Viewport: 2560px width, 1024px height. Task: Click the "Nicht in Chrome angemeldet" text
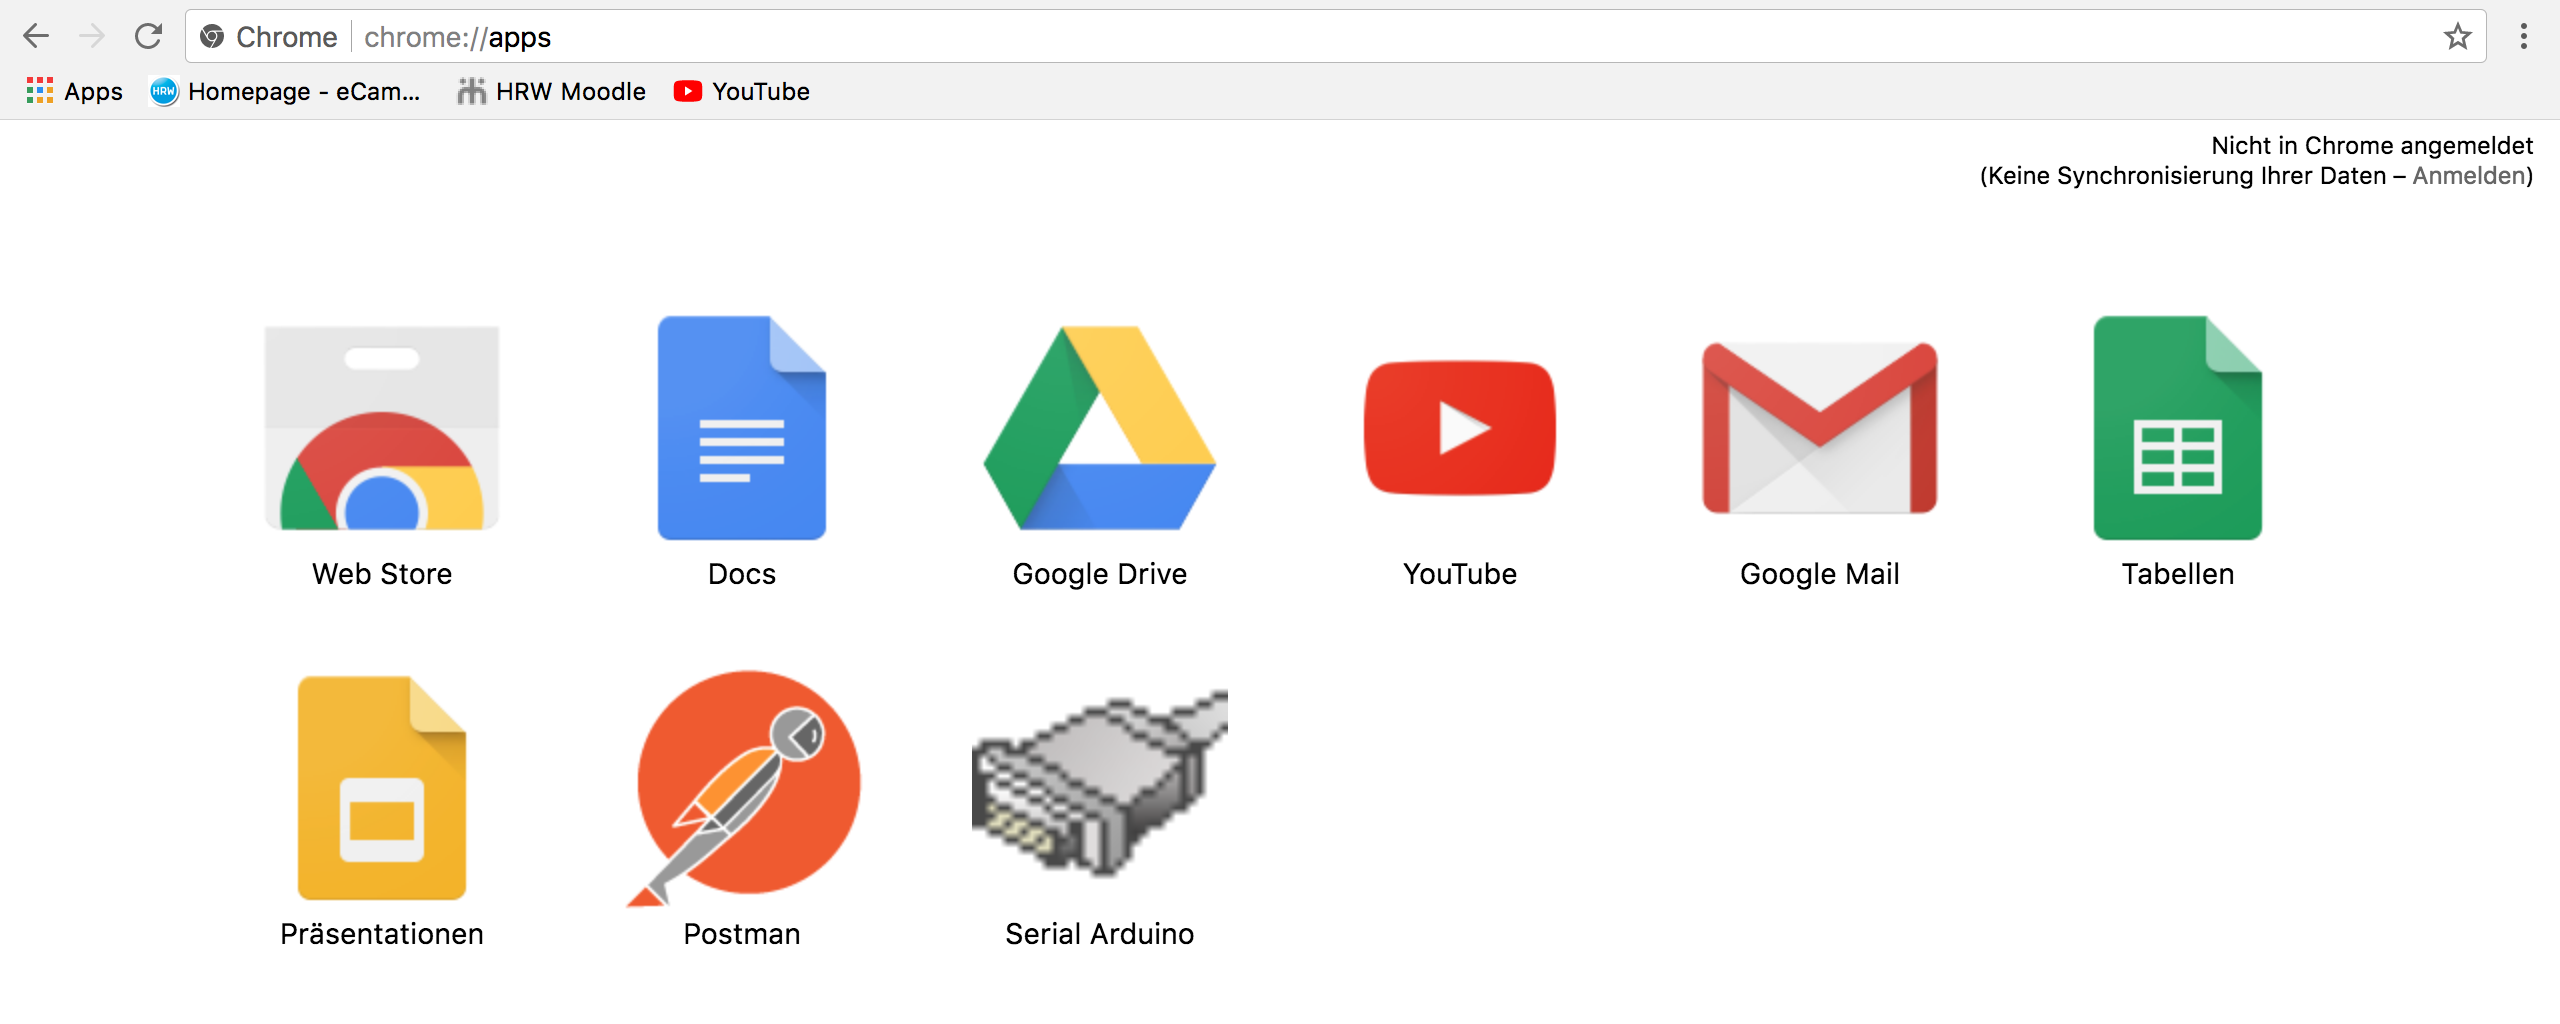click(x=2372, y=146)
